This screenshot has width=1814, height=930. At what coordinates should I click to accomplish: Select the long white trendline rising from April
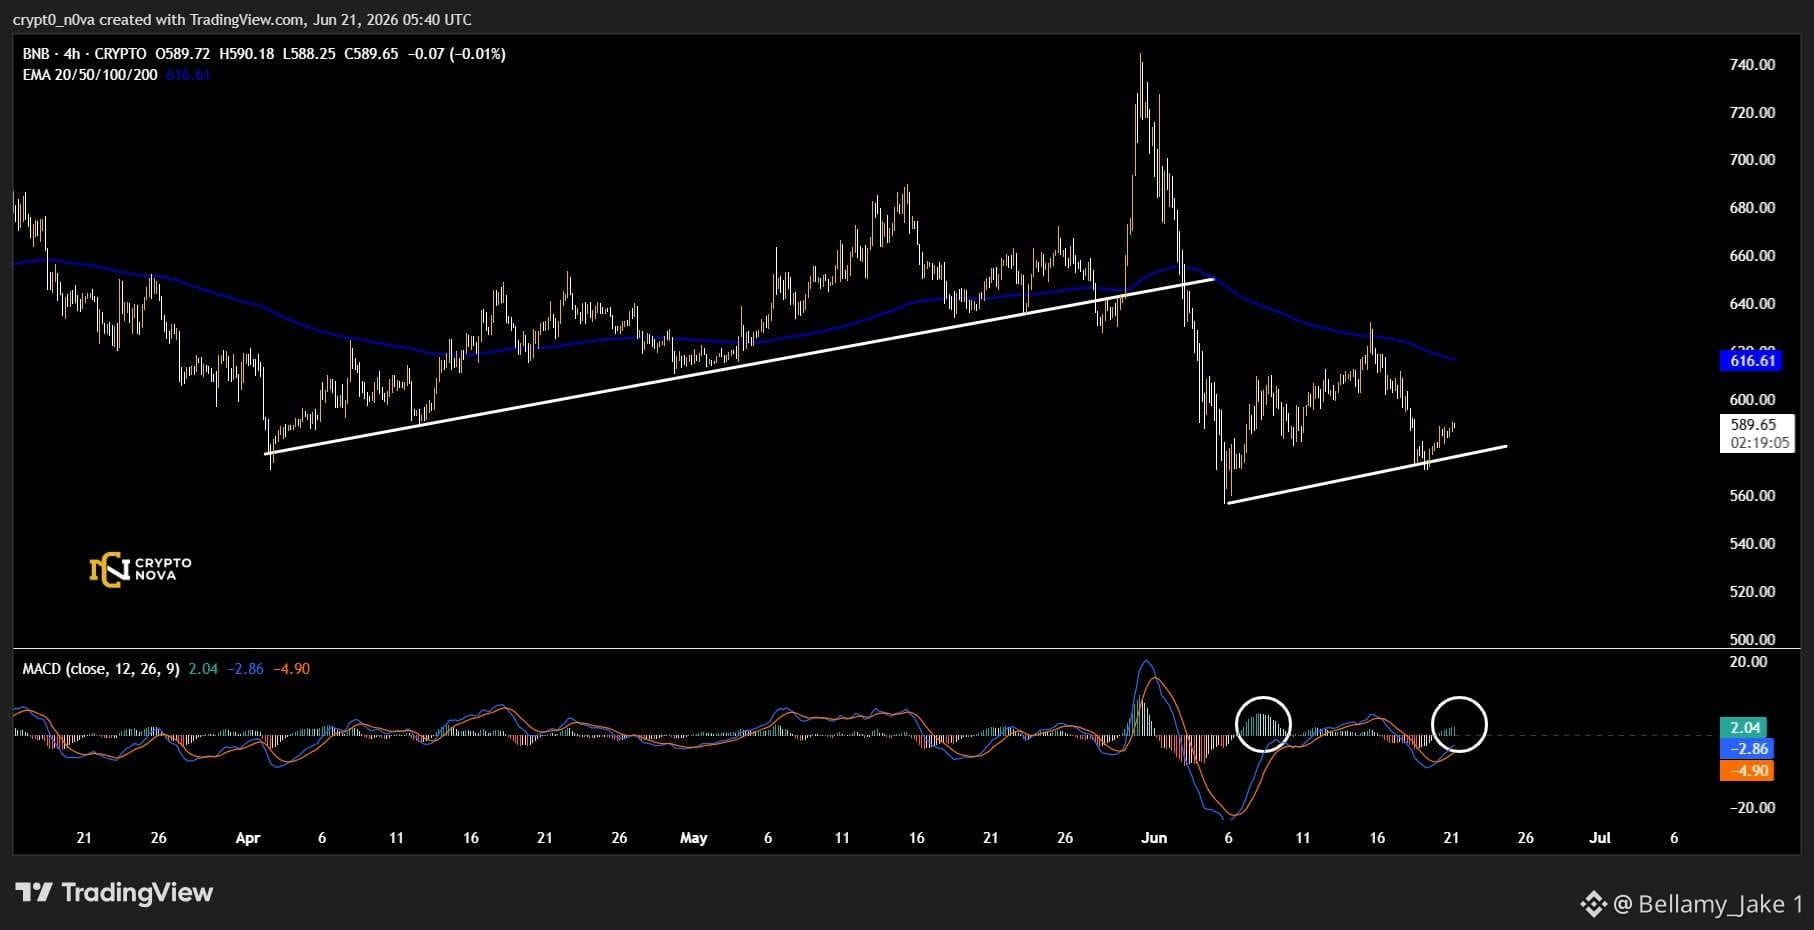pyautogui.click(x=740, y=367)
